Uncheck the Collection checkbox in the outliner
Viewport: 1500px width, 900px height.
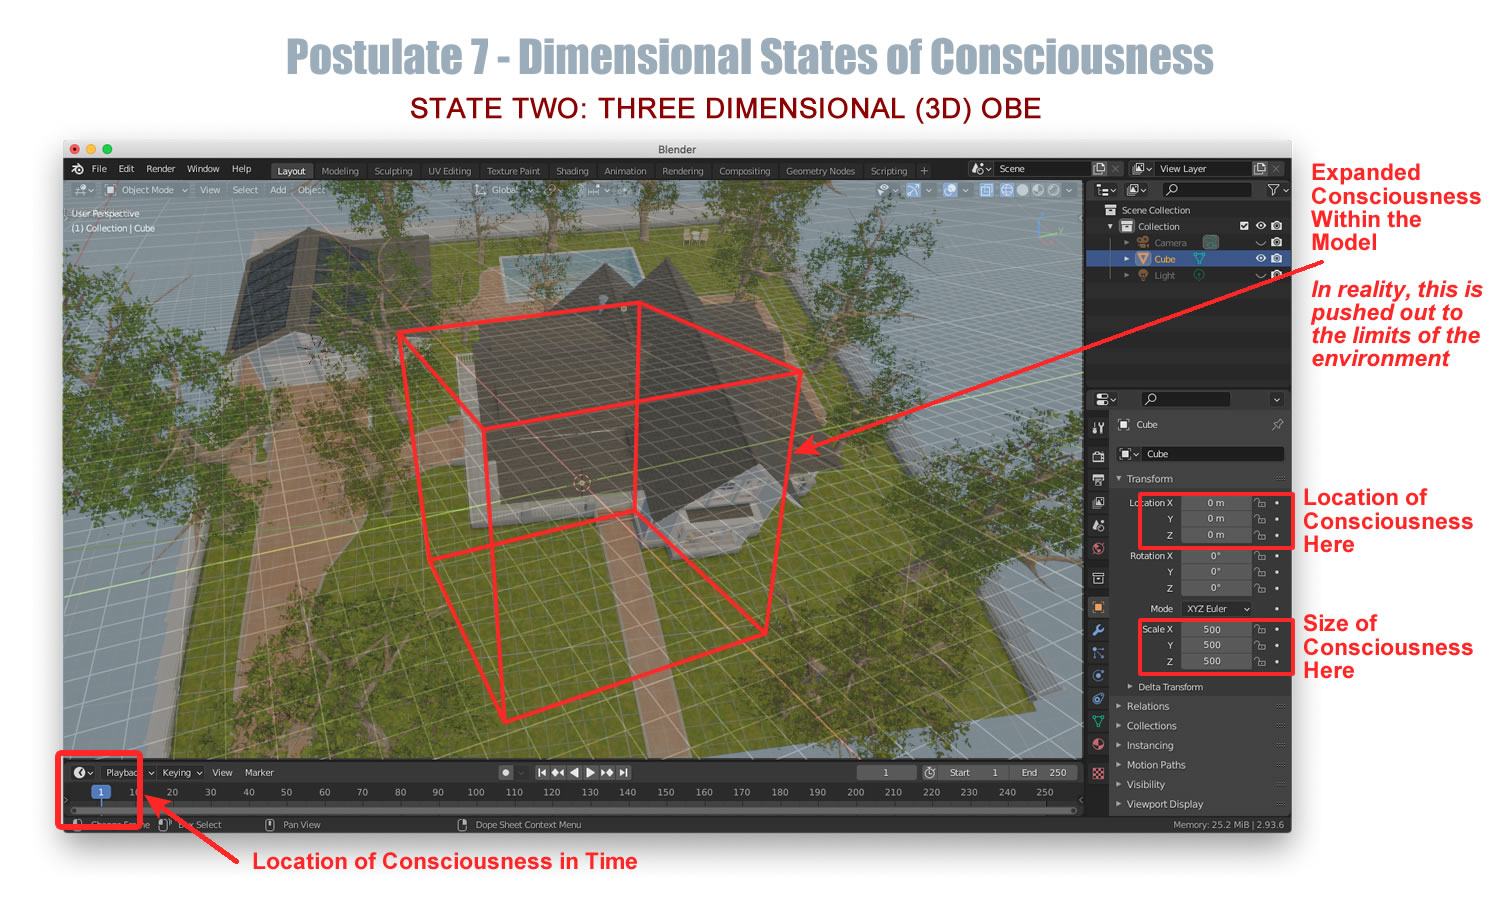tap(1244, 226)
